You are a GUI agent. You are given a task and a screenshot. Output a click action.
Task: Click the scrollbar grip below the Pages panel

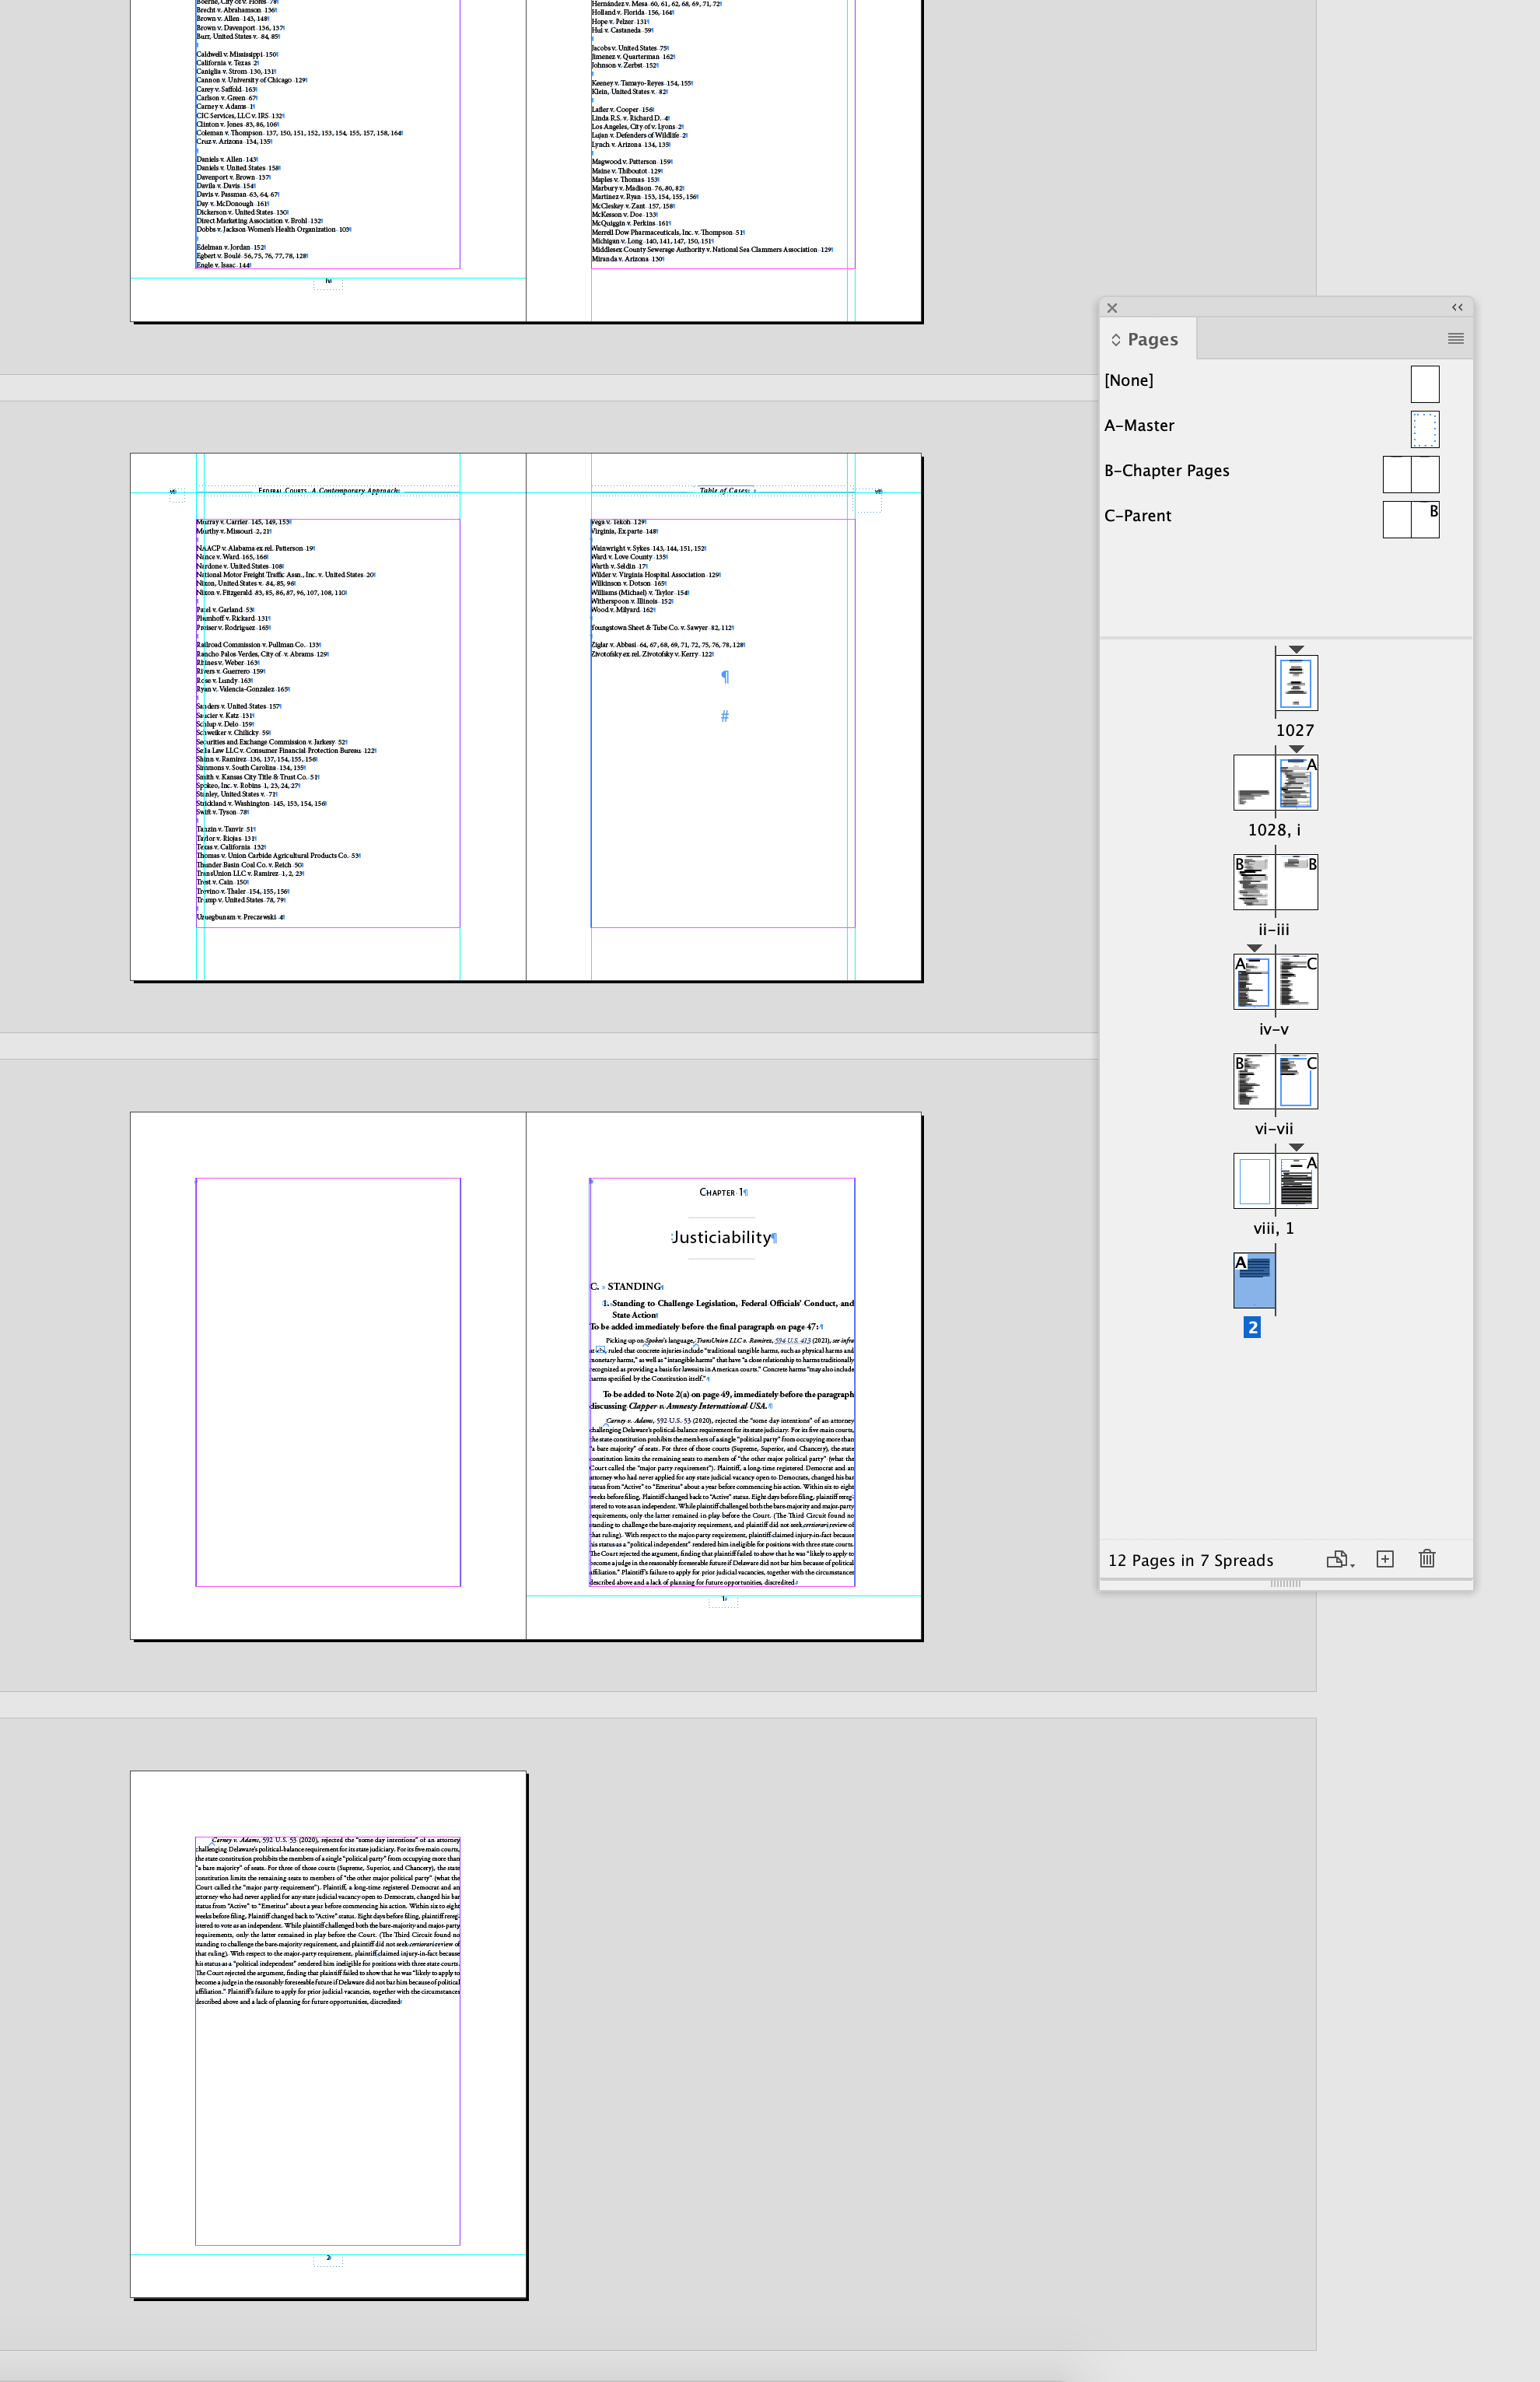1284,1584
